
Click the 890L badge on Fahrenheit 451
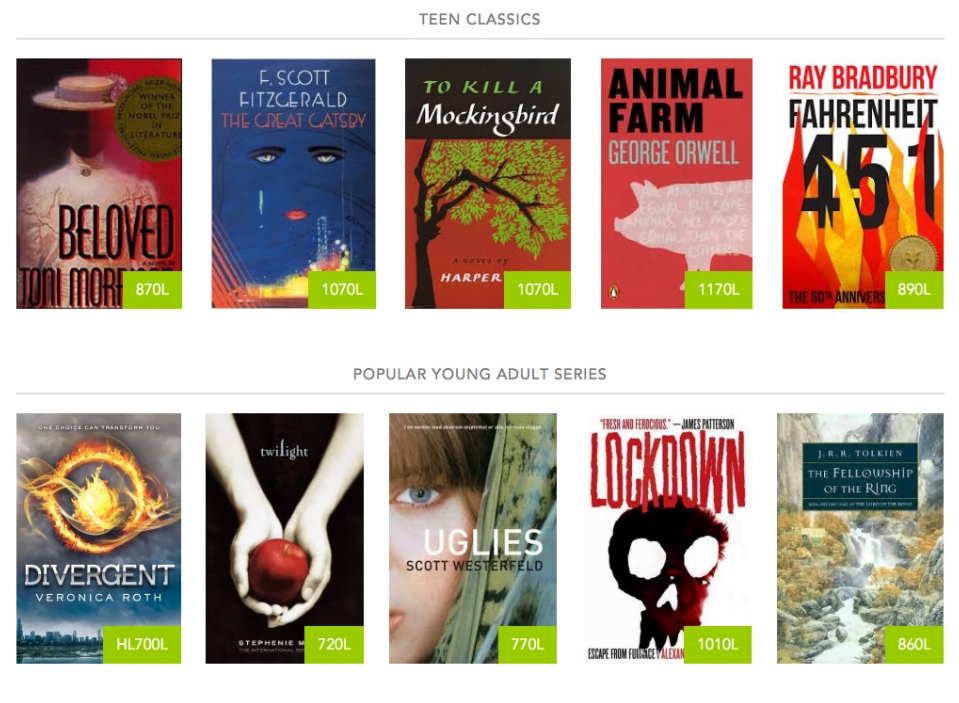pos(914,290)
